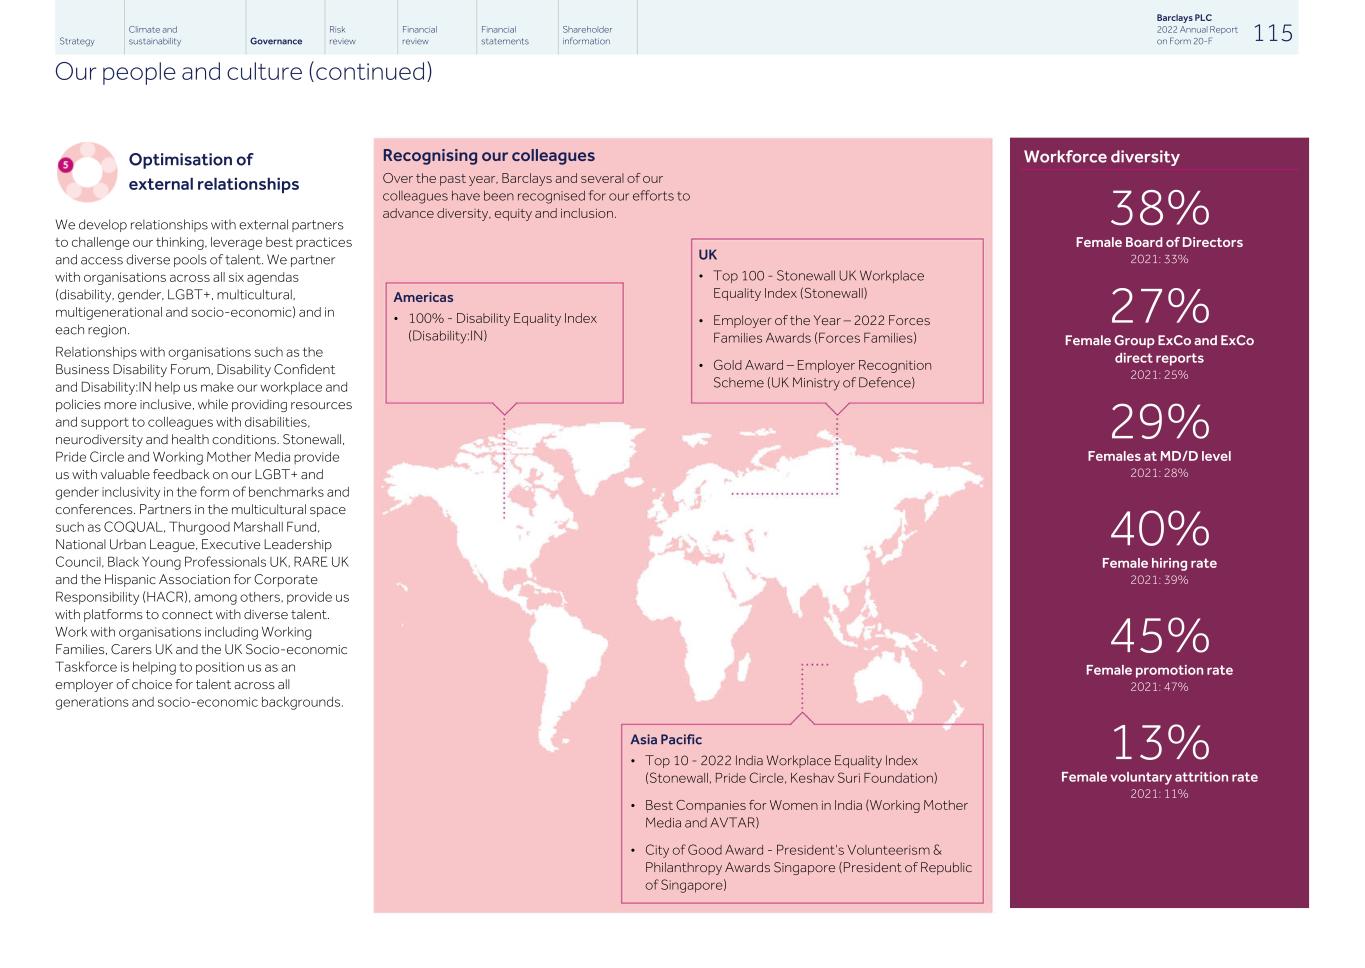Viewport: 1365px width, 968px height.
Task: Open the Strategy tab
Action: pyautogui.click(x=77, y=41)
